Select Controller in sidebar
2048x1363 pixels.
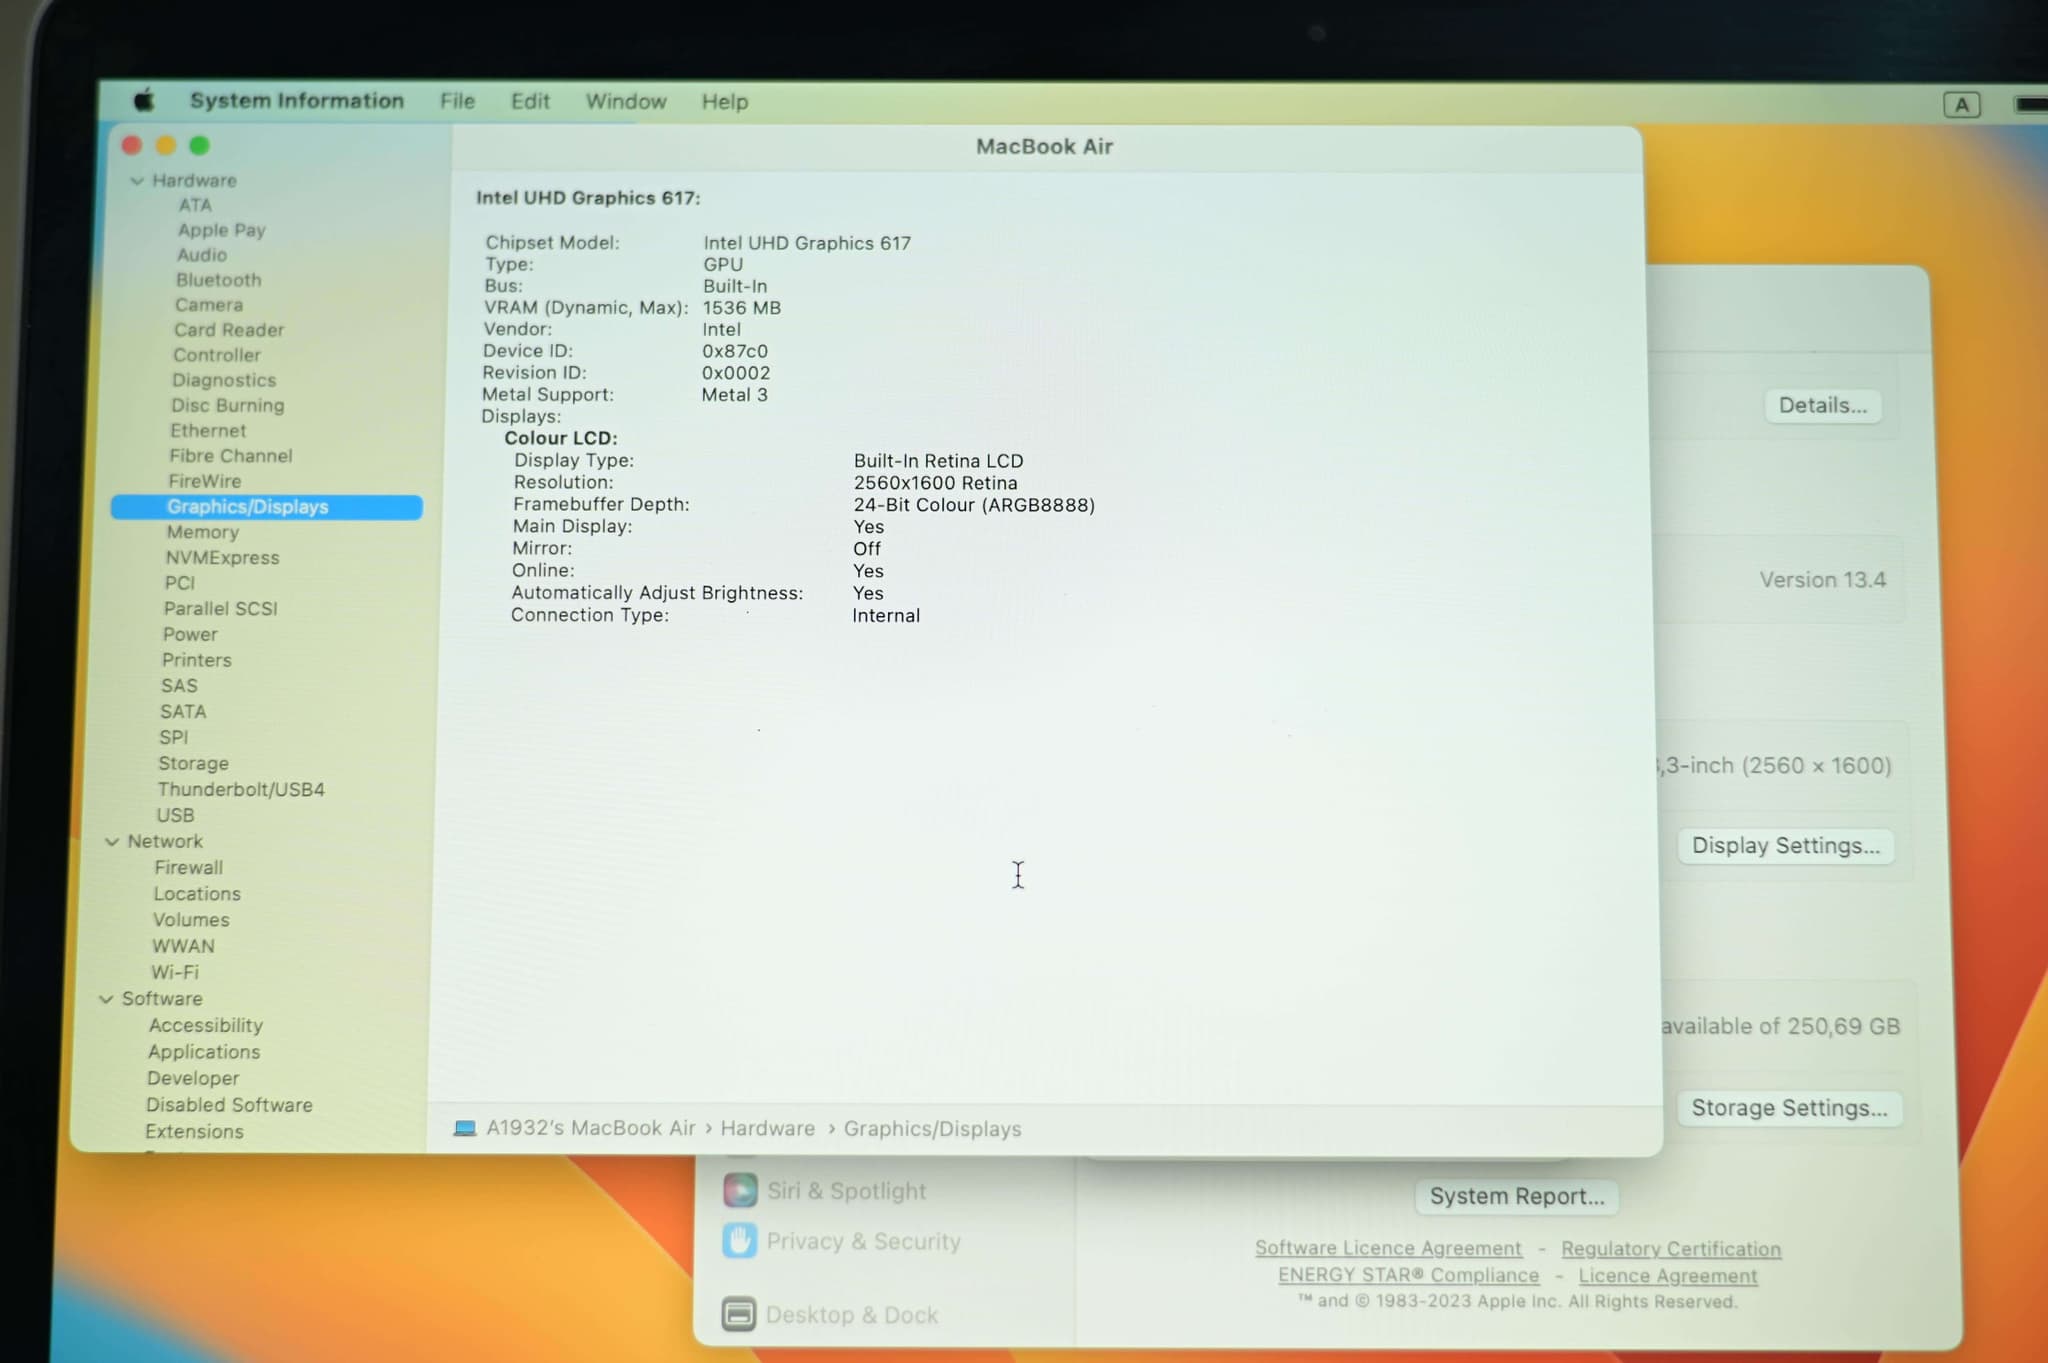tap(216, 355)
